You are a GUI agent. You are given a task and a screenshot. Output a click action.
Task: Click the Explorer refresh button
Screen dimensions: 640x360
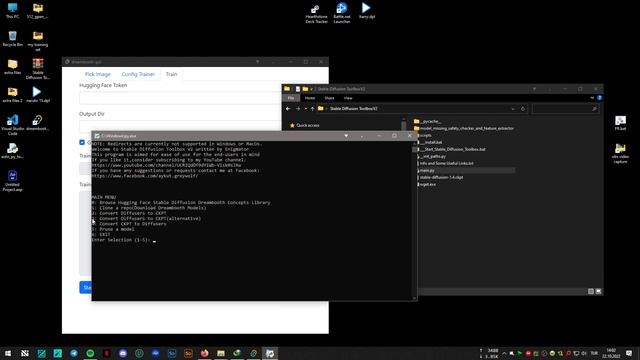tap(523, 109)
